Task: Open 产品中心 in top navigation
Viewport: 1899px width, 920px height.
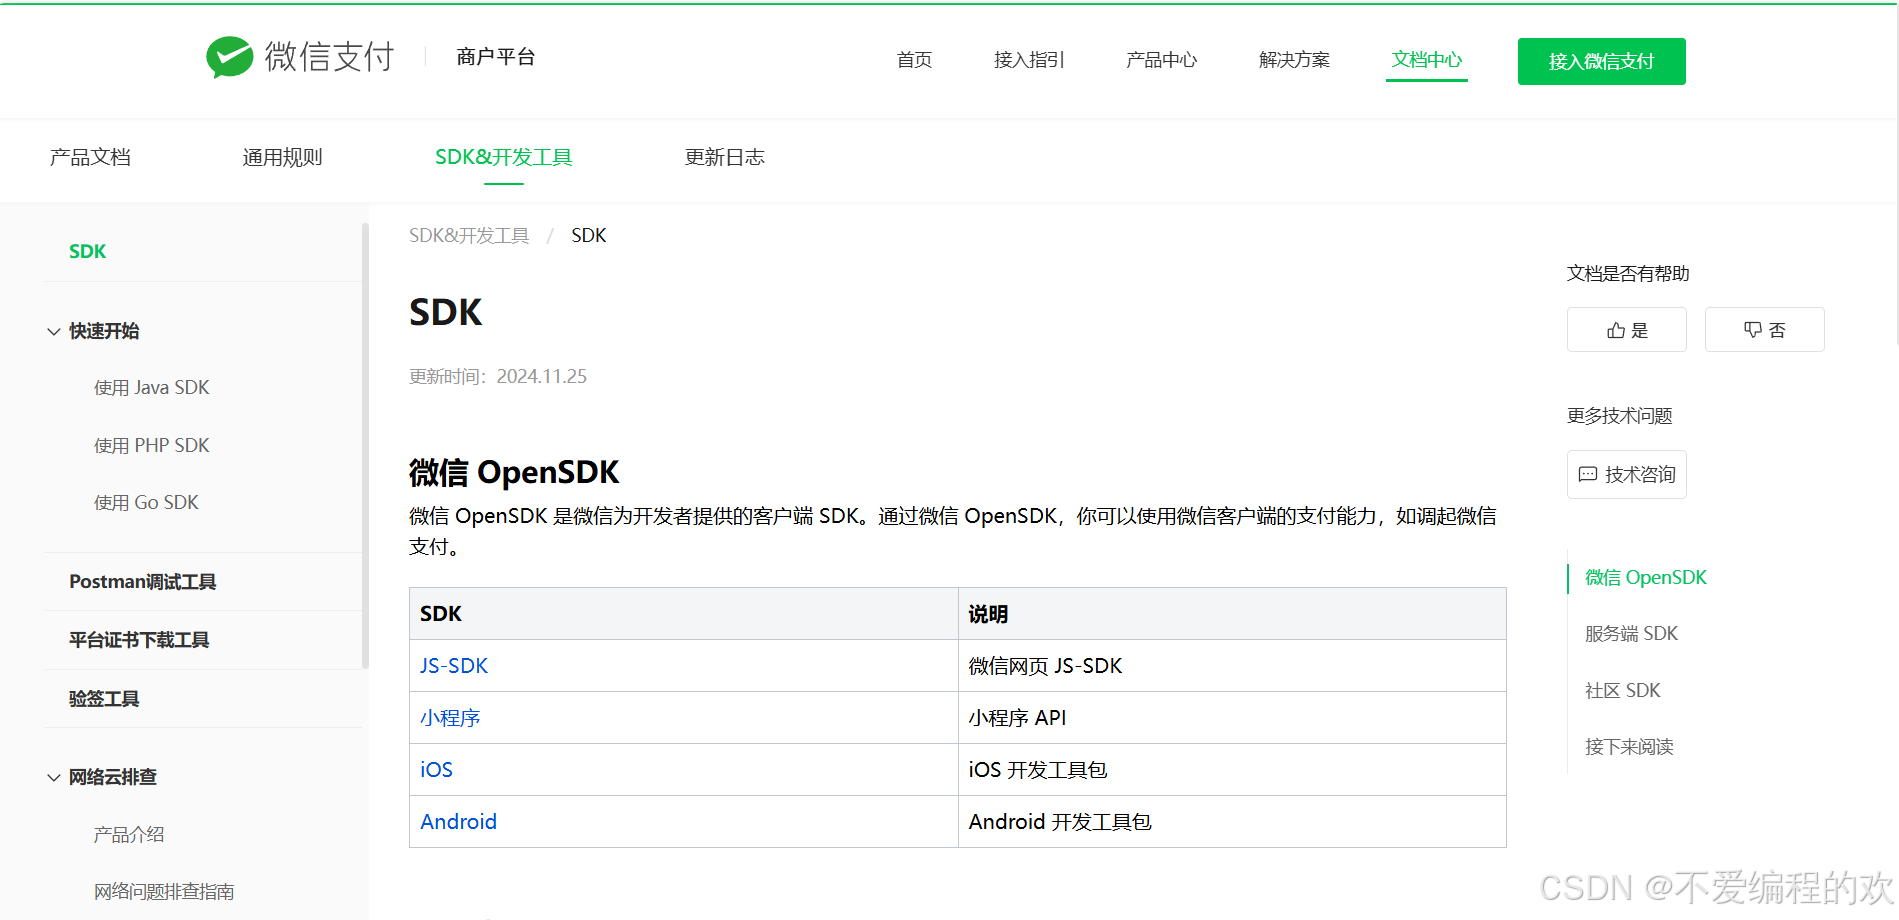Action: (x=1161, y=60)
